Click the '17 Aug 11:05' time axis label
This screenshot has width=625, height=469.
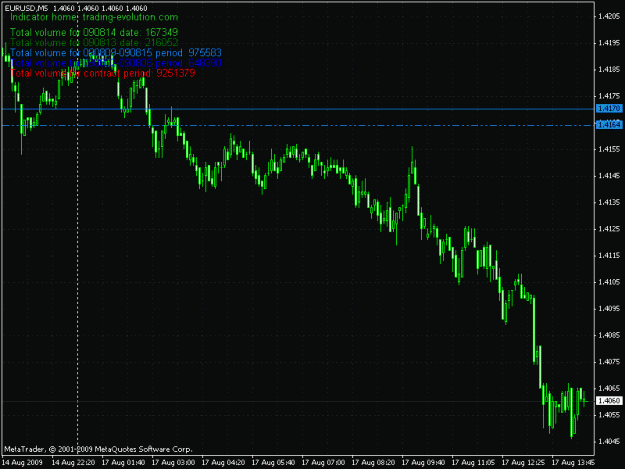click(473, 463)
